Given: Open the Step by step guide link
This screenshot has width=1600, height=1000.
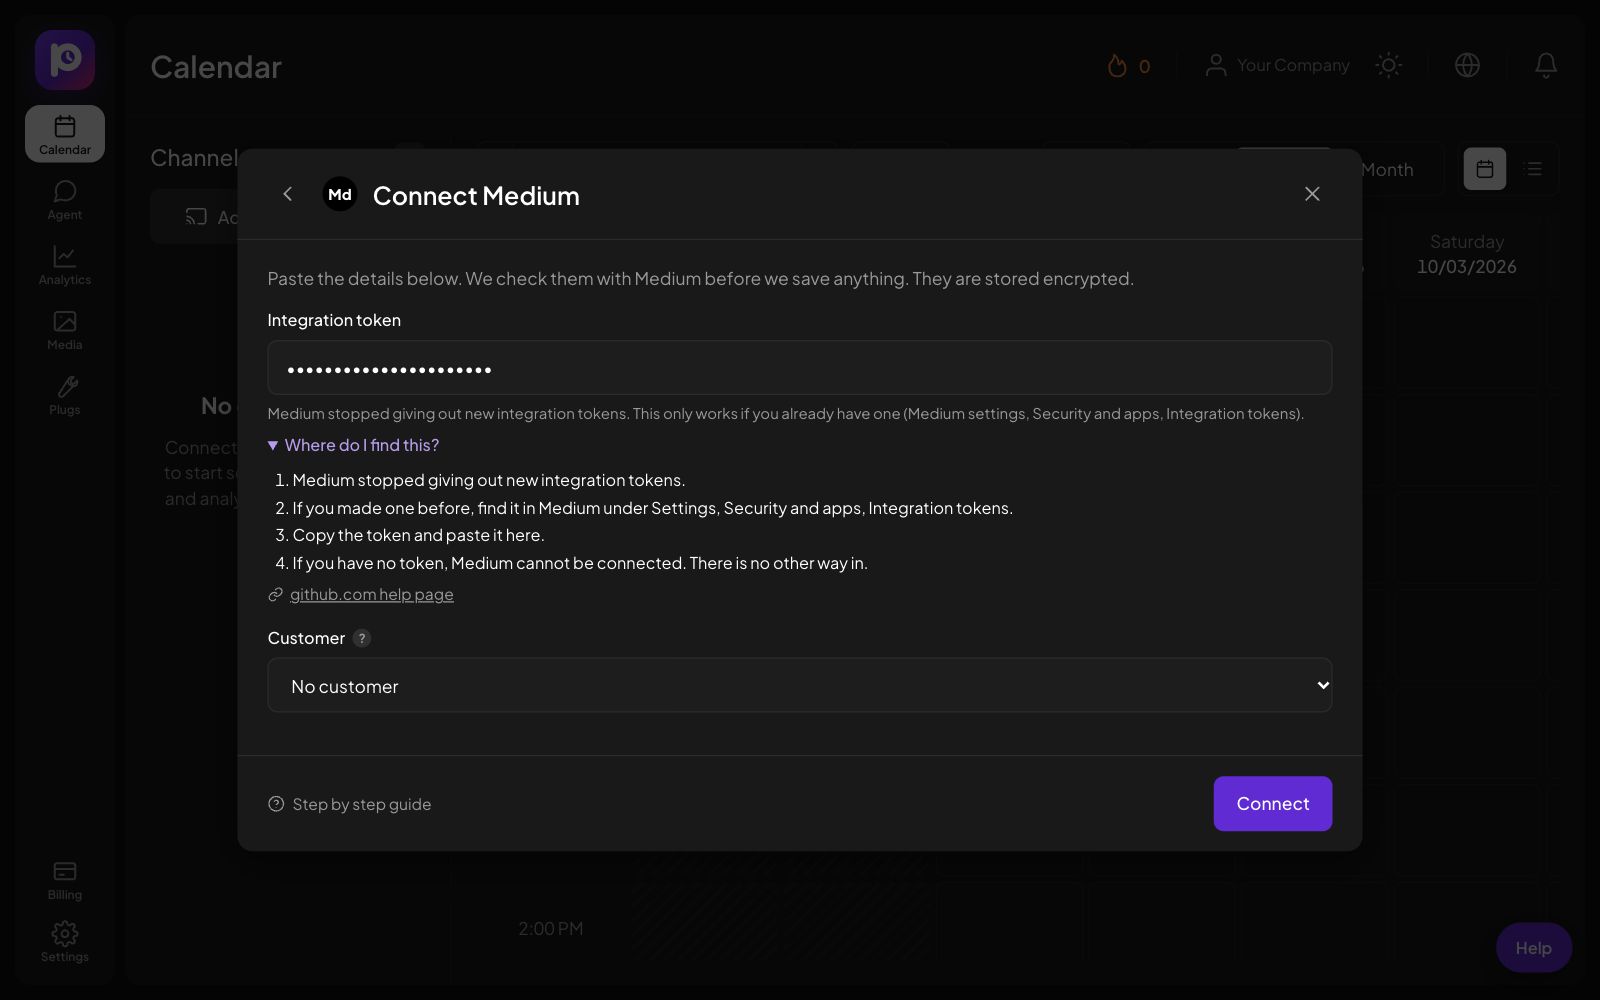Looking at the screenshot, I should (350, 804).
